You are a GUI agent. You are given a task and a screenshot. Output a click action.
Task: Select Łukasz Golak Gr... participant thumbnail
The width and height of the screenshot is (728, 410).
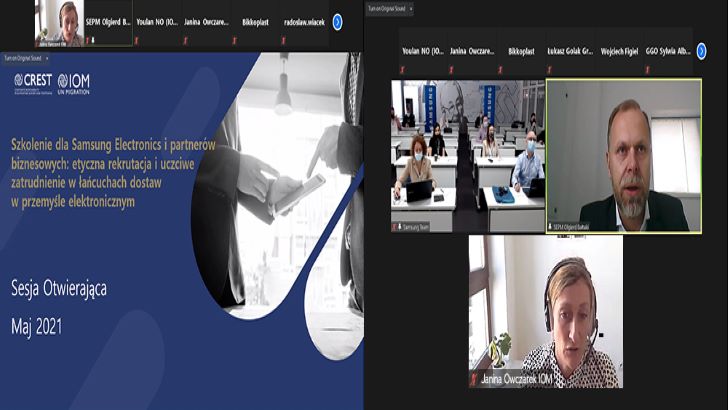pyautogui.click(x=570, y=51)
